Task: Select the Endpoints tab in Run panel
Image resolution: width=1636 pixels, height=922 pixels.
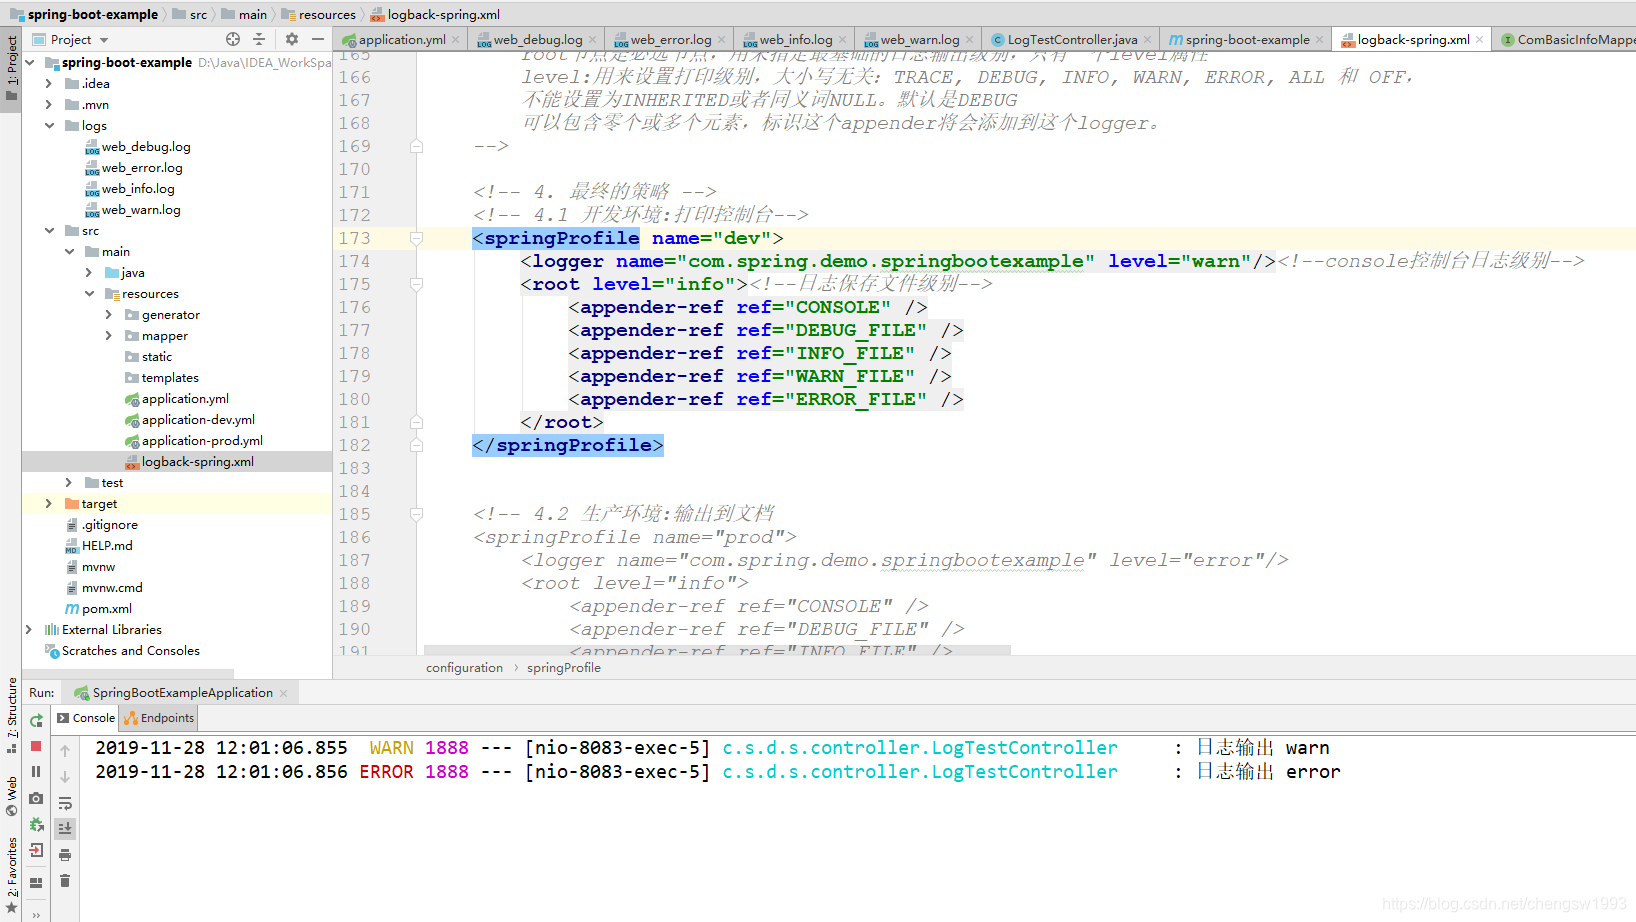Action: tap(159, 718)
